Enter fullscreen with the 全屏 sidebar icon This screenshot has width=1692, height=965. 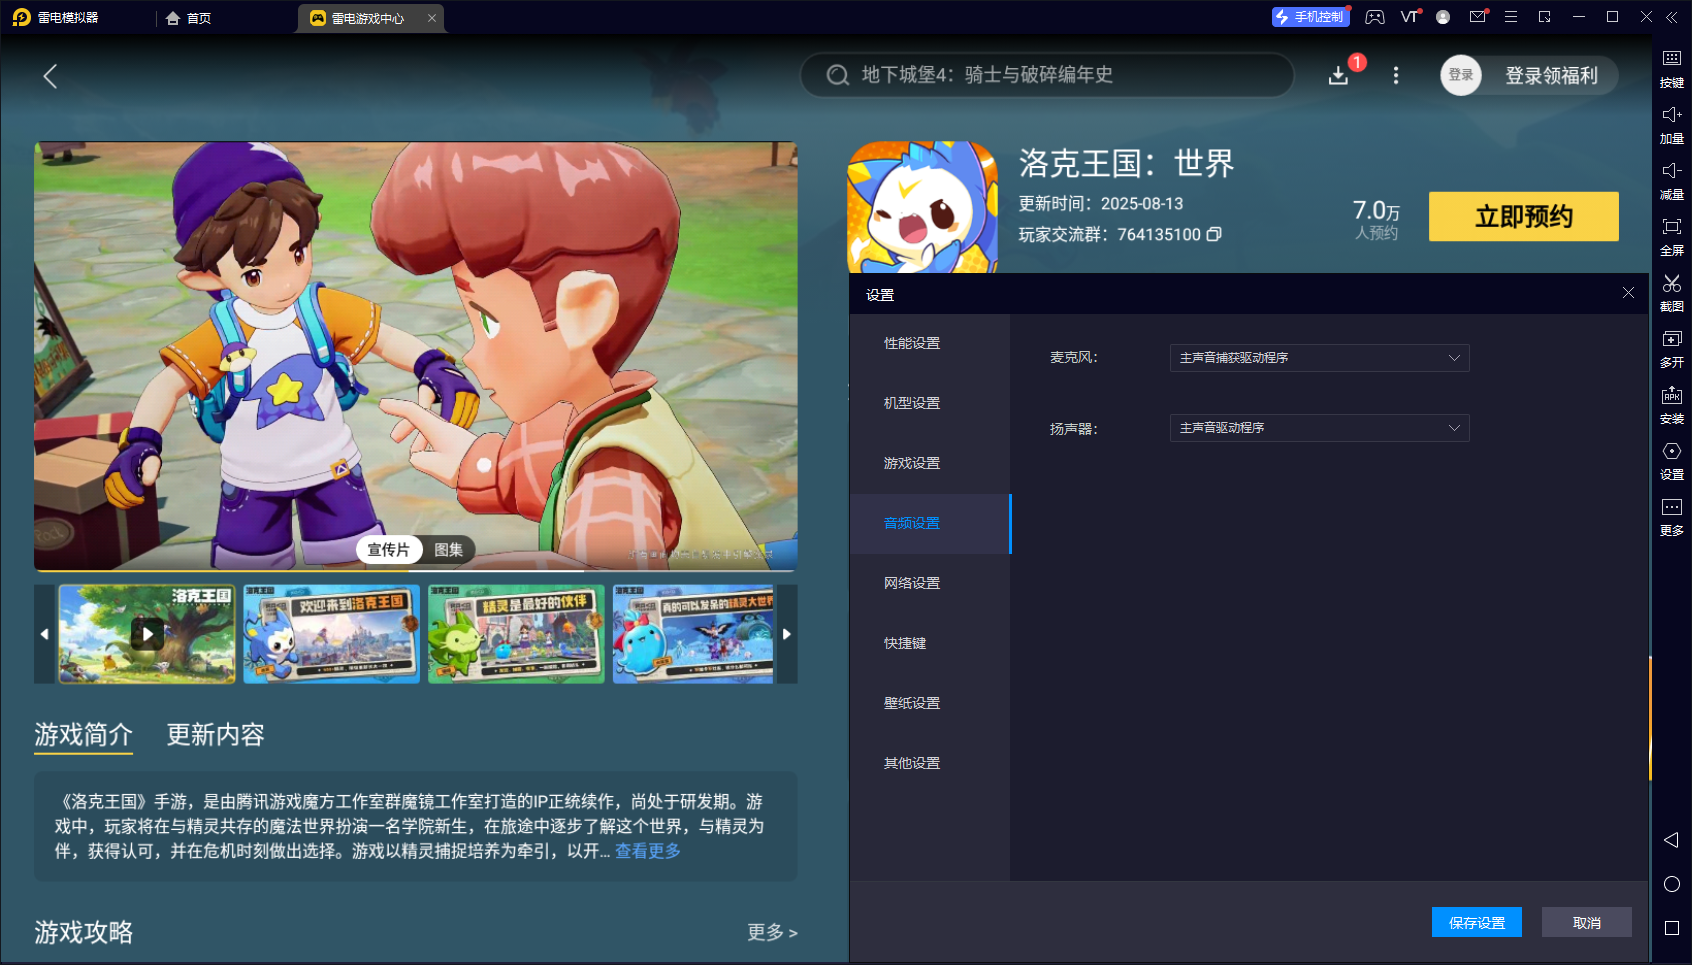[1670, 235]
